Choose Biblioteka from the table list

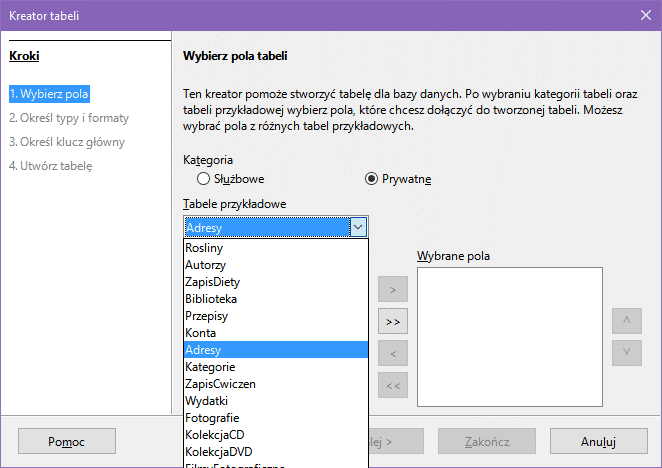tap(211, 298)
